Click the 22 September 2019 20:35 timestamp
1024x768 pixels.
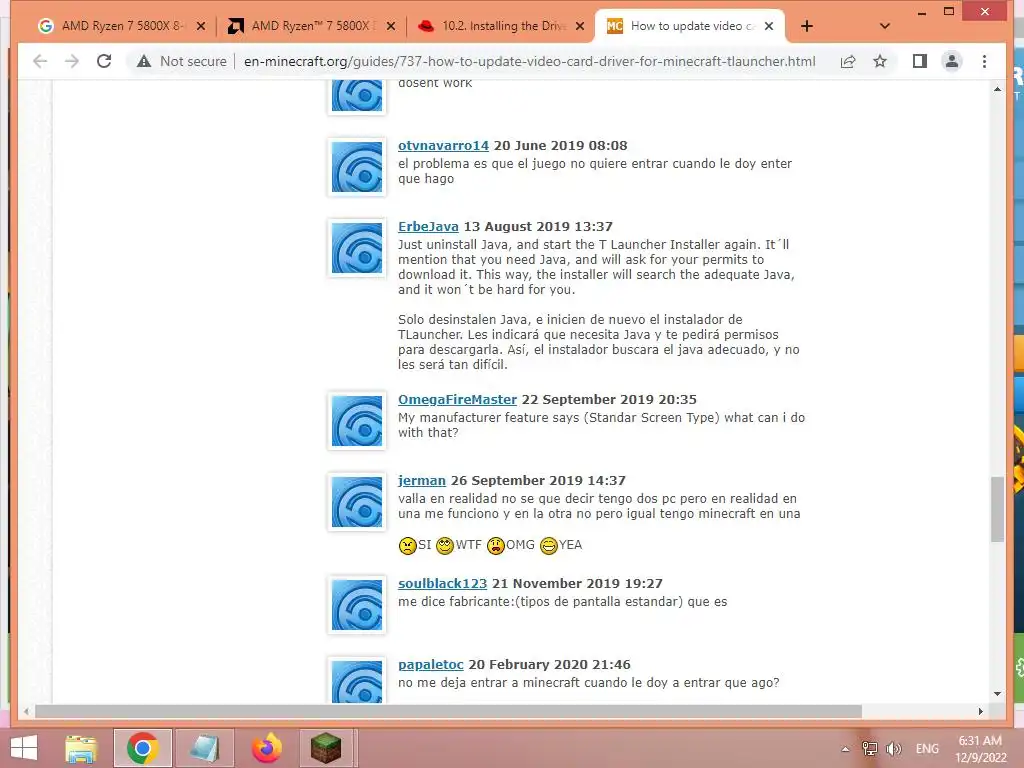pos(609,400)
